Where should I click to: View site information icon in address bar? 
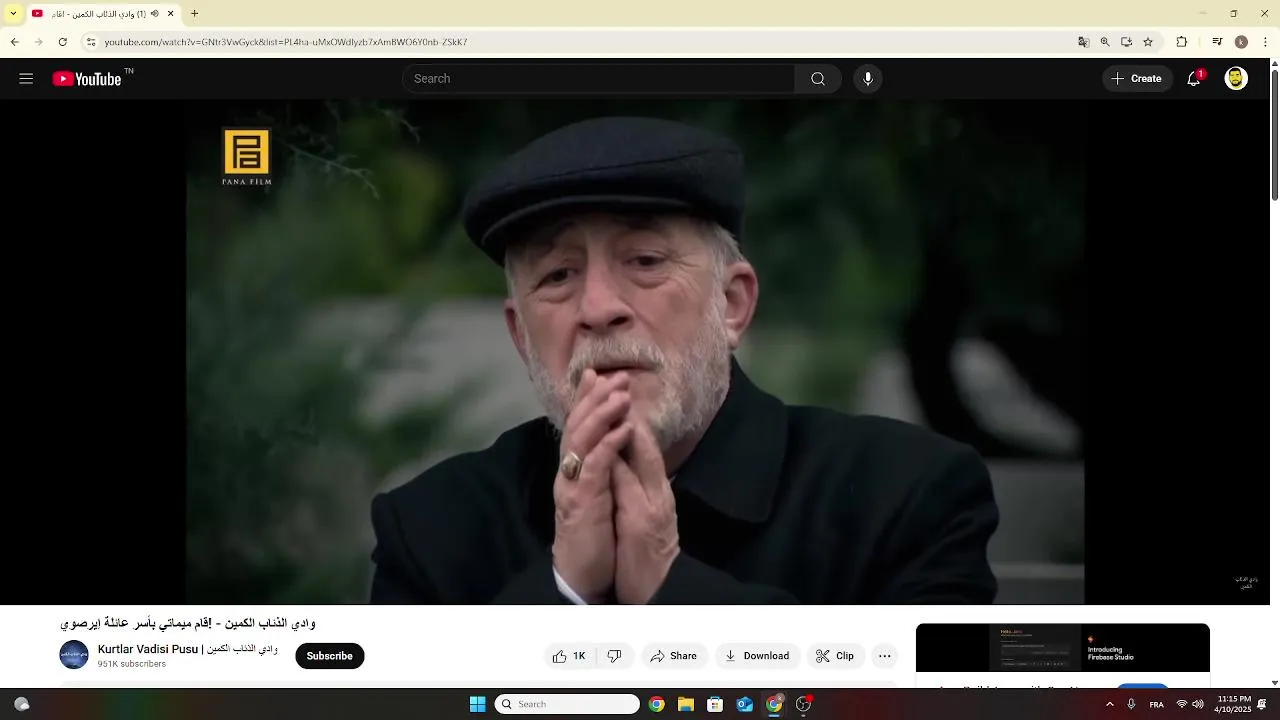pyautogui.click(x=90, y=42)
